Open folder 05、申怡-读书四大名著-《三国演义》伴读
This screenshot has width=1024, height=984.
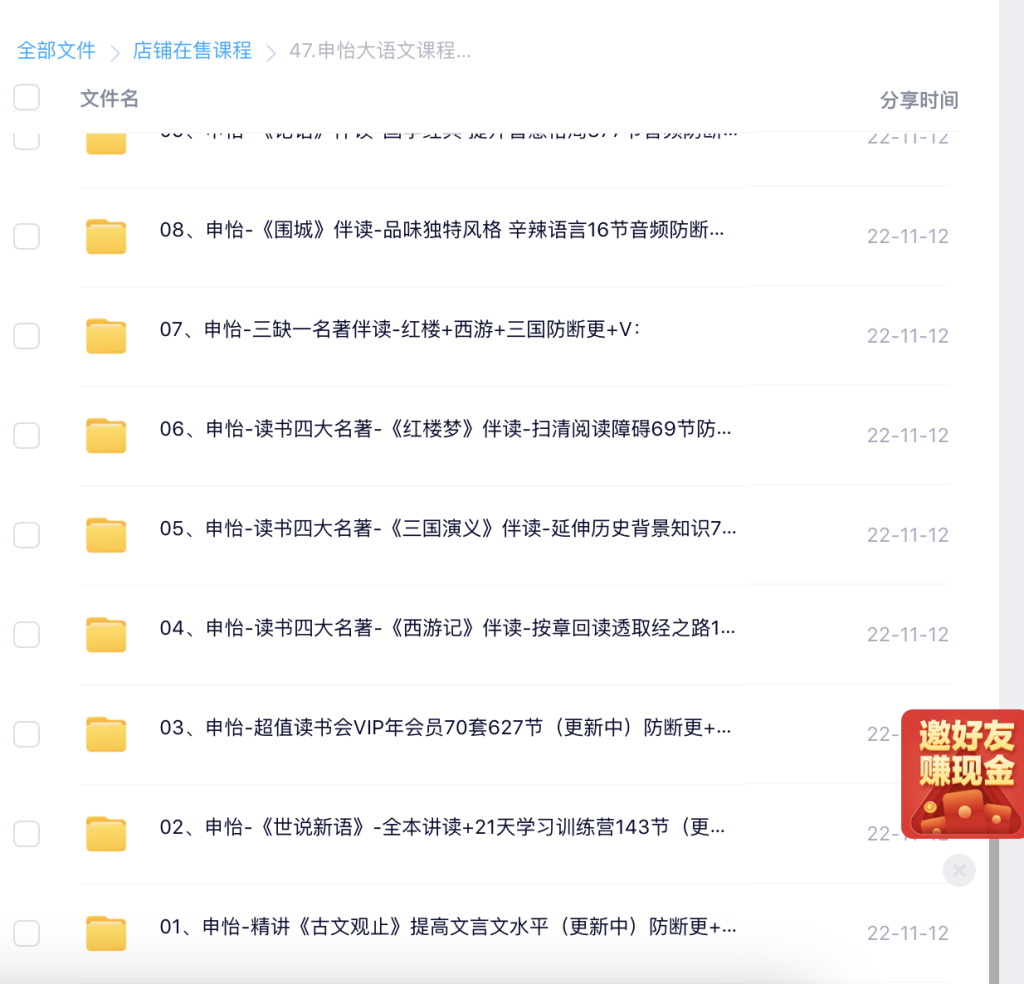coord(448,528)
